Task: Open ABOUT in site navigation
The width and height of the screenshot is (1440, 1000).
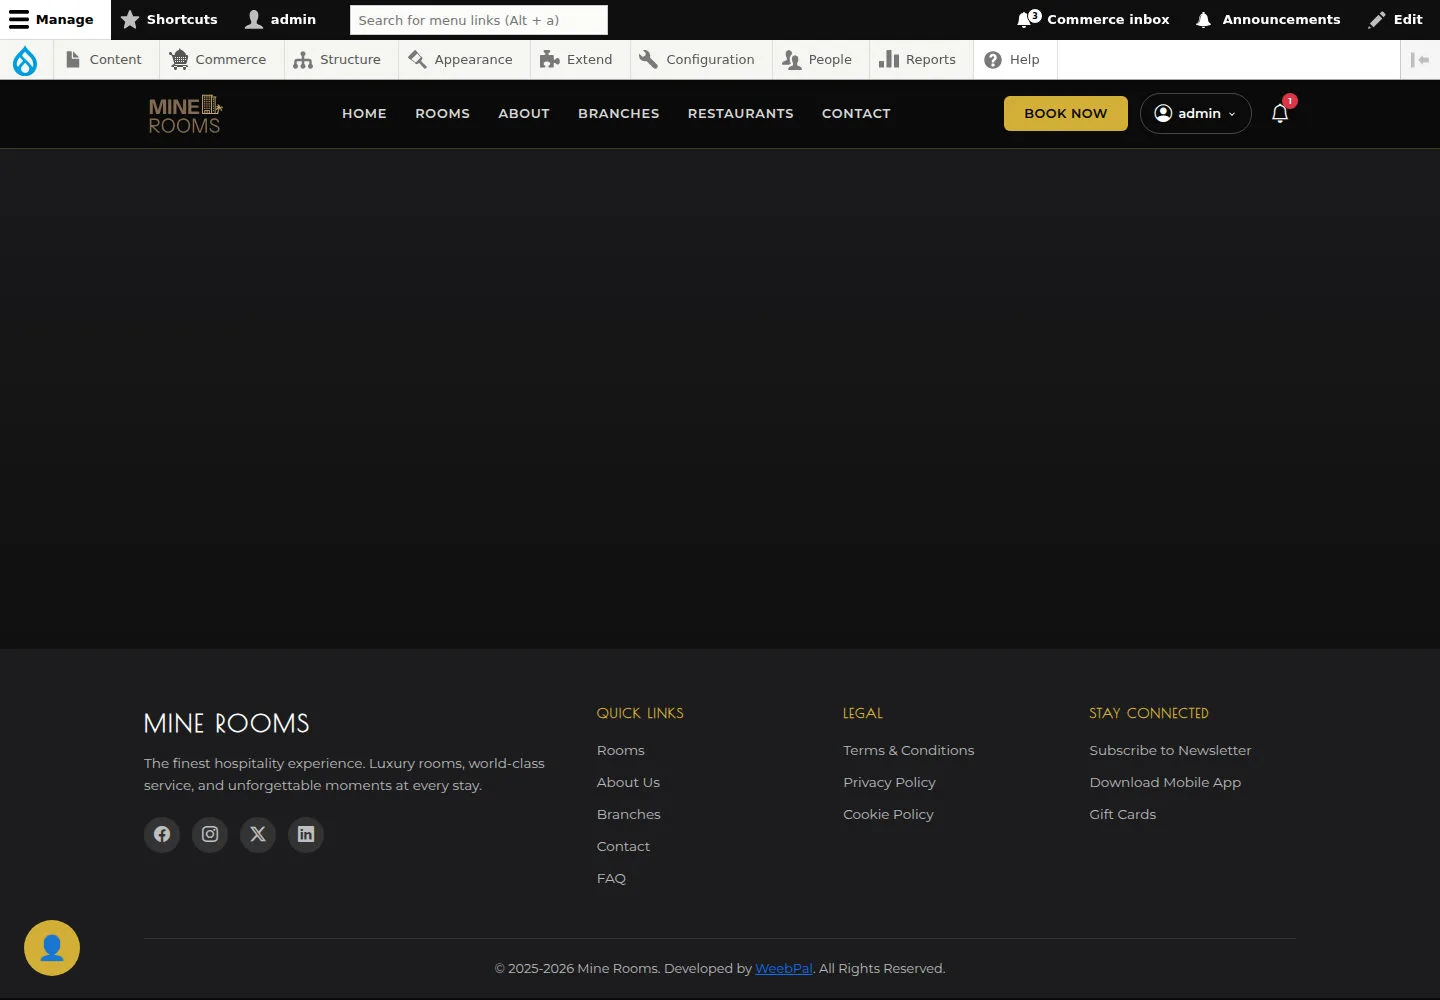Action: 524,114
